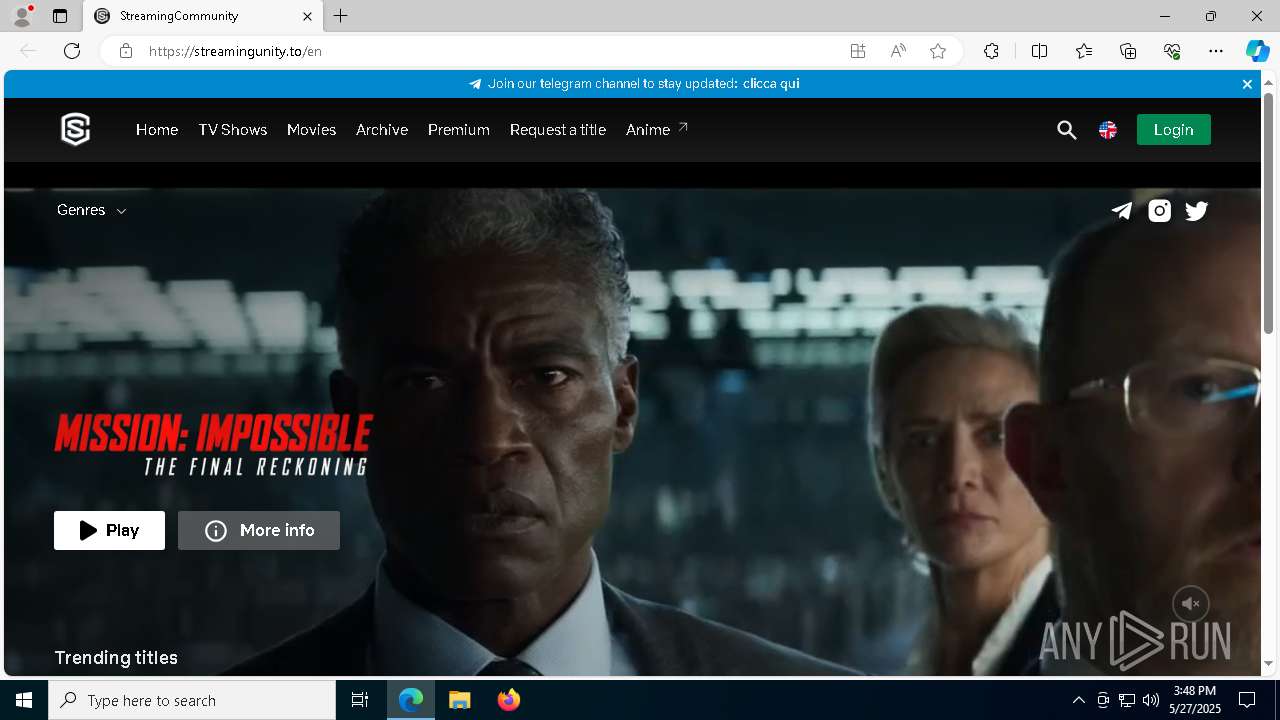Open the Telegram social icon
Screen dimensions: 1280x720
1122,210
